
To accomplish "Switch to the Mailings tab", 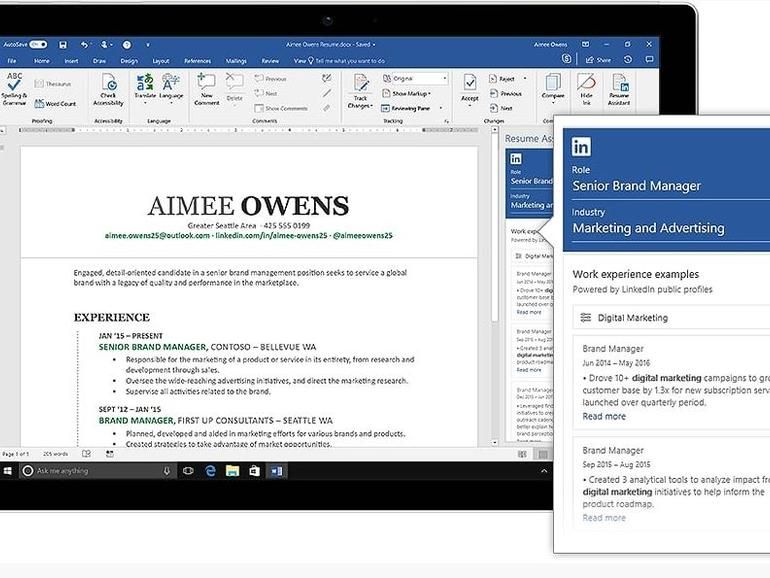I will (236, 61).
